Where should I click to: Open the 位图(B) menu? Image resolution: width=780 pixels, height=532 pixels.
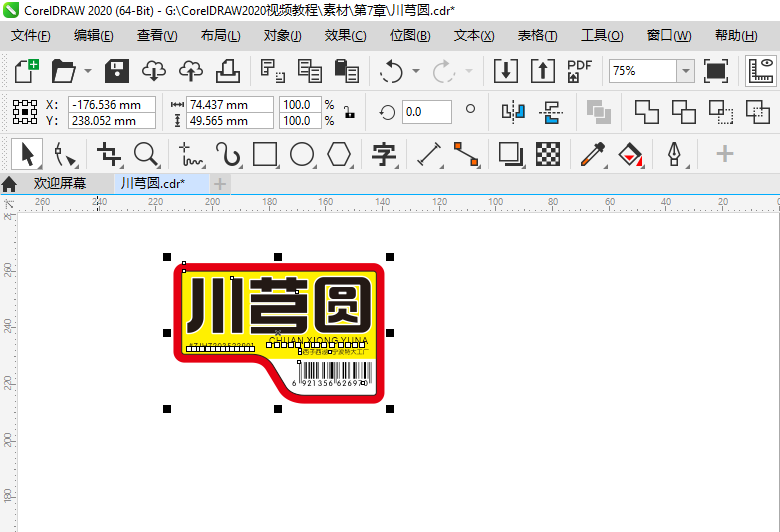click(x=410, y=36)
